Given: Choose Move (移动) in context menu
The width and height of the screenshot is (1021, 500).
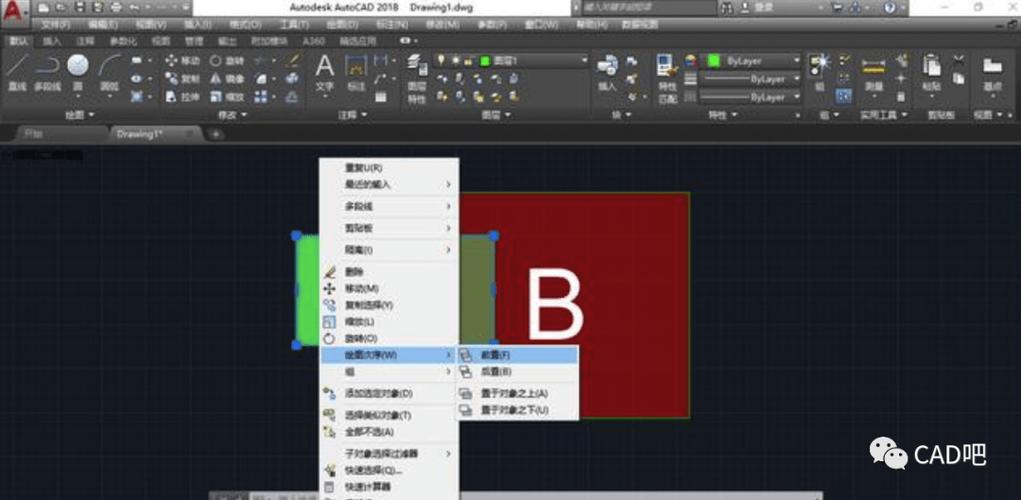Looking at the screenshot, I should coord(389,288).
